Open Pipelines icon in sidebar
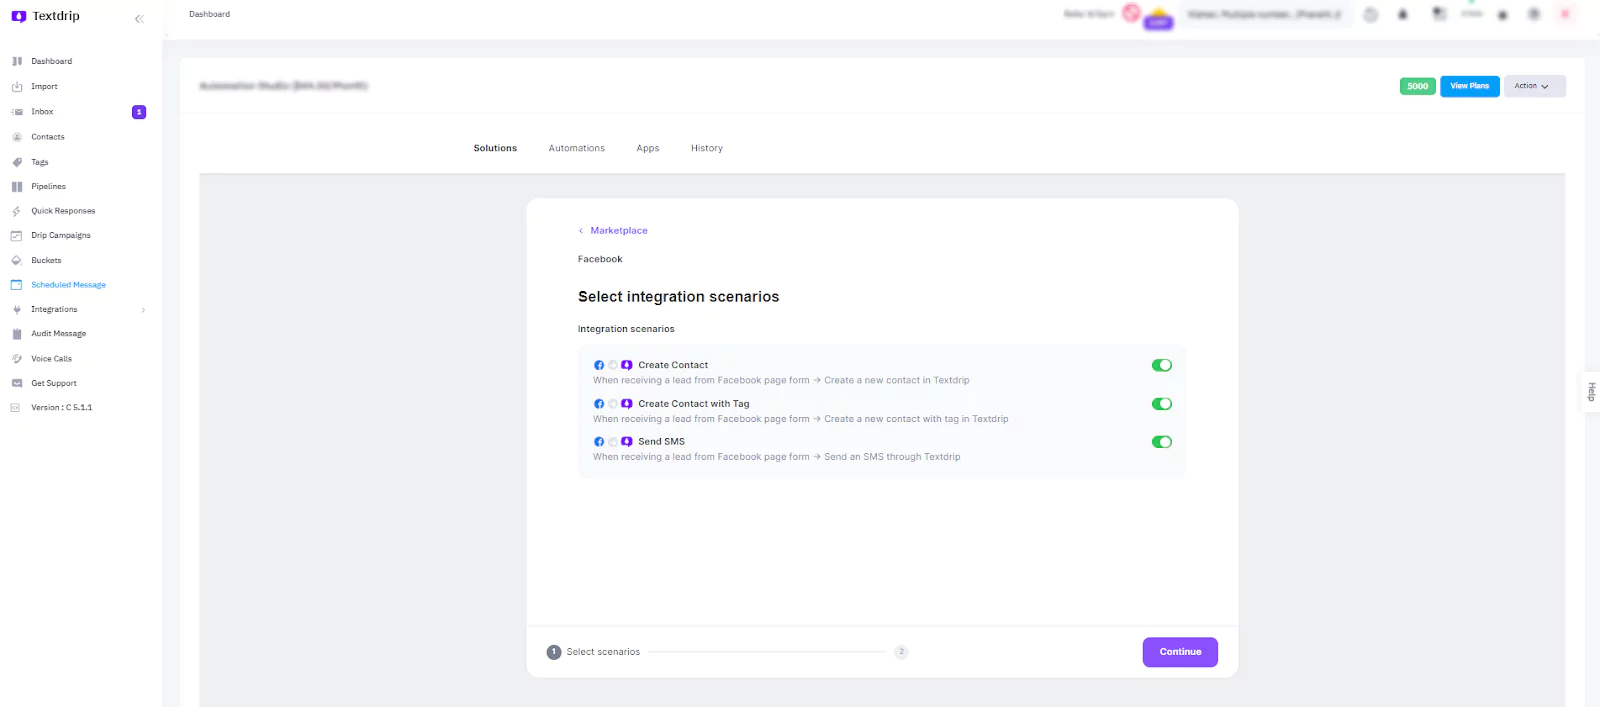 (x=17, y=187)
